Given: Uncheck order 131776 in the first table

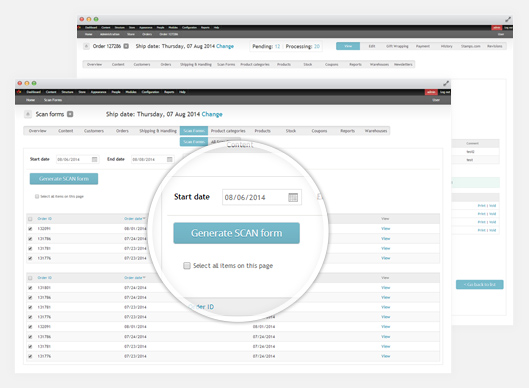Looking at the screenshot, I should pos(30,258).
